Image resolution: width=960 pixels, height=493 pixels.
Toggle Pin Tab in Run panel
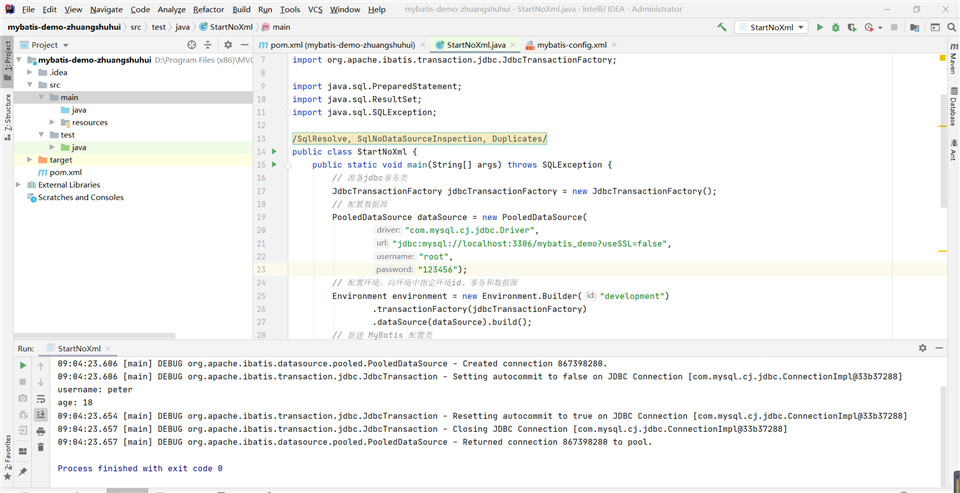23,472
